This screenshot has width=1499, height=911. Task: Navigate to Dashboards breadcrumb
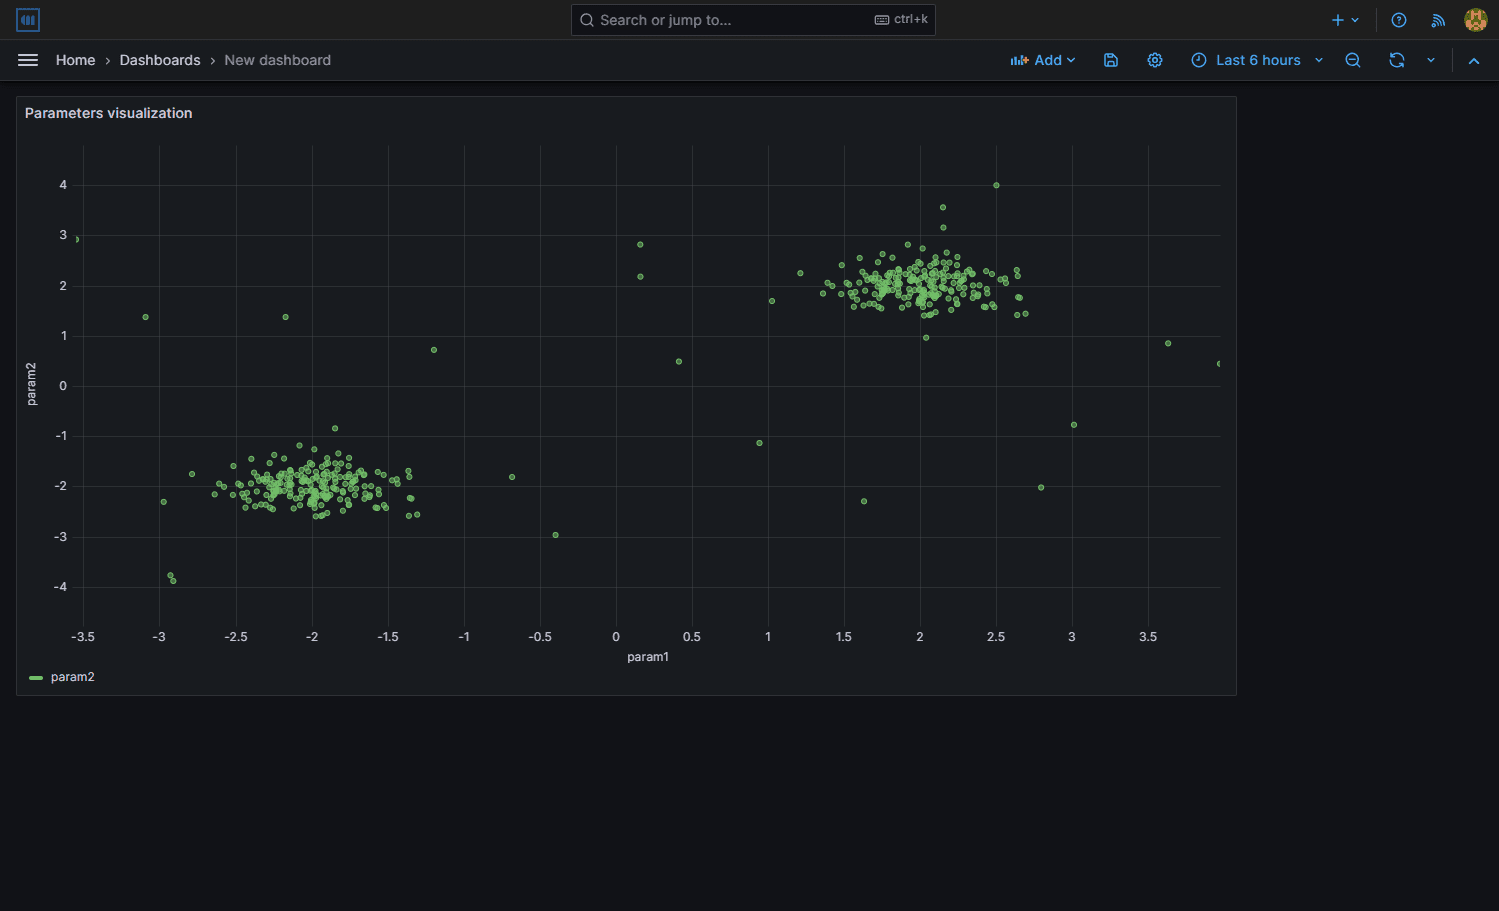160,60
